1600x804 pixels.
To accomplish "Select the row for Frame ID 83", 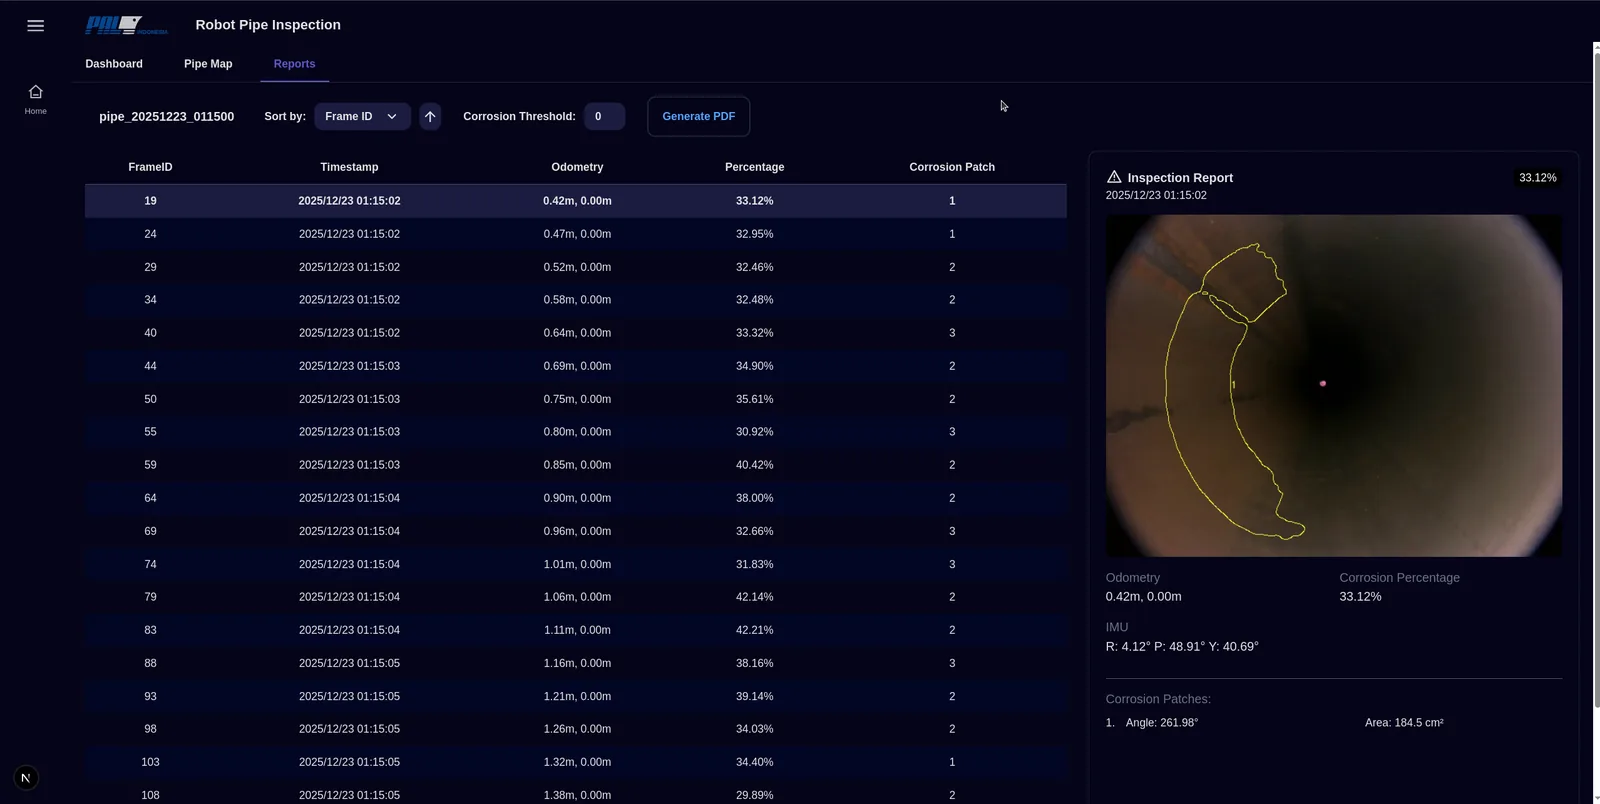I will point(575,630).
